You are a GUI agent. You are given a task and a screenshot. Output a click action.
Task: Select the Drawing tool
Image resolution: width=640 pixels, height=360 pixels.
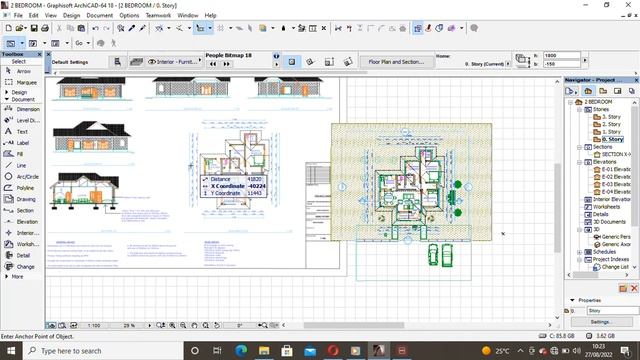pyautogui.click(x=20, y=199)
